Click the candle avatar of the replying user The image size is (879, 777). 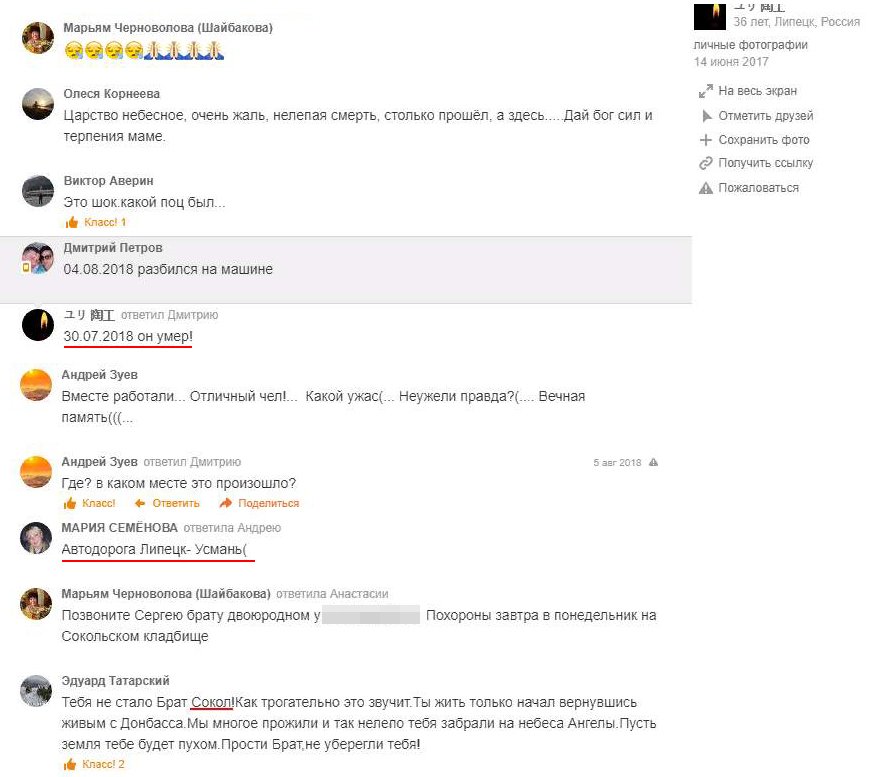(x=38, y=325)
